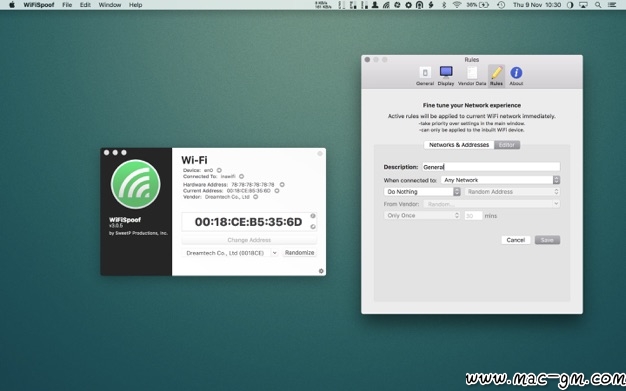626x391 pixels.
Task: Click the green WiFiSpoof logo icon
Action: click(136, 184)
